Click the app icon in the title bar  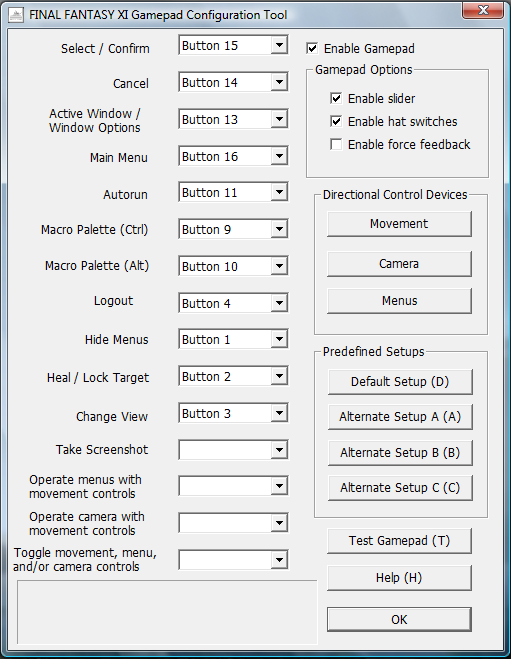coord(16,16)
